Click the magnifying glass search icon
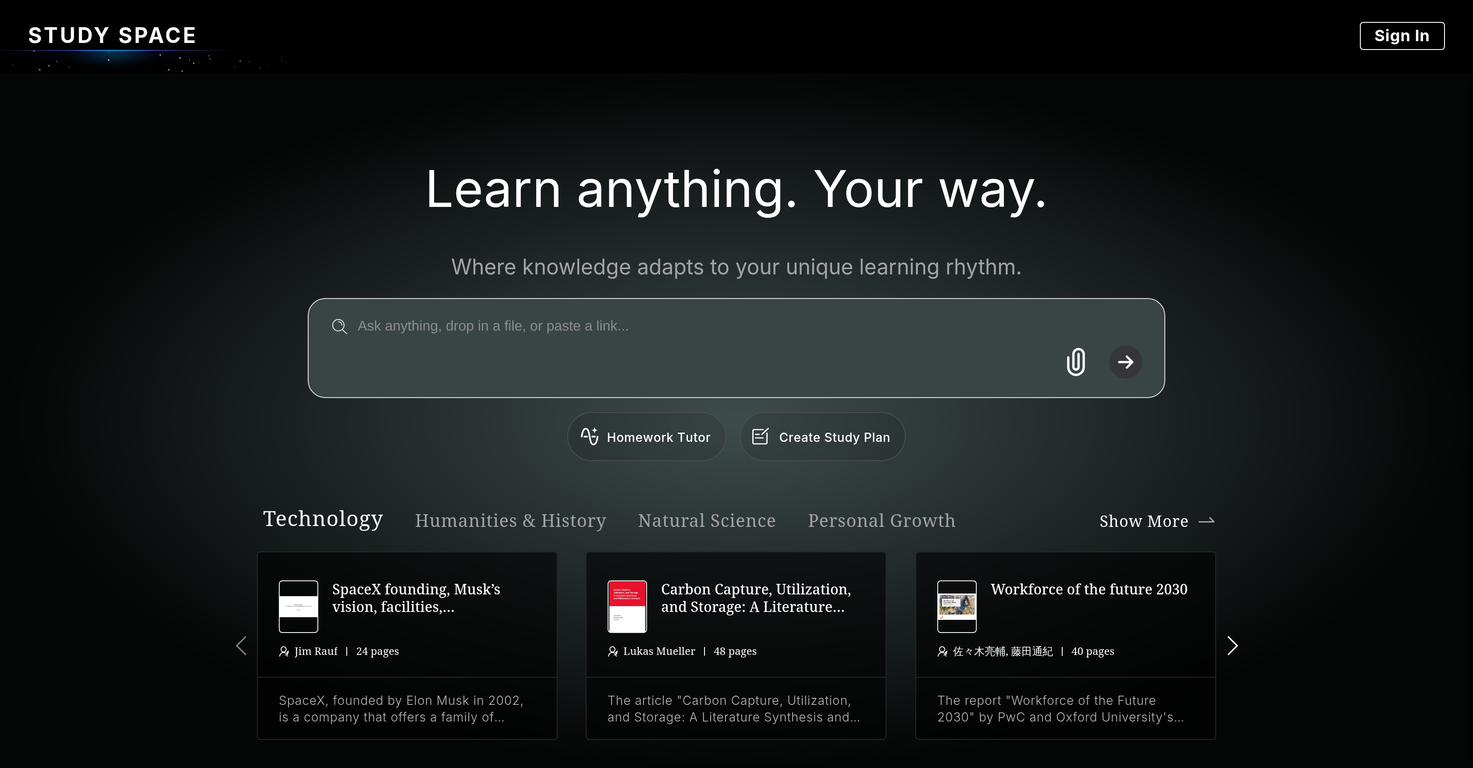 (339, 326)
